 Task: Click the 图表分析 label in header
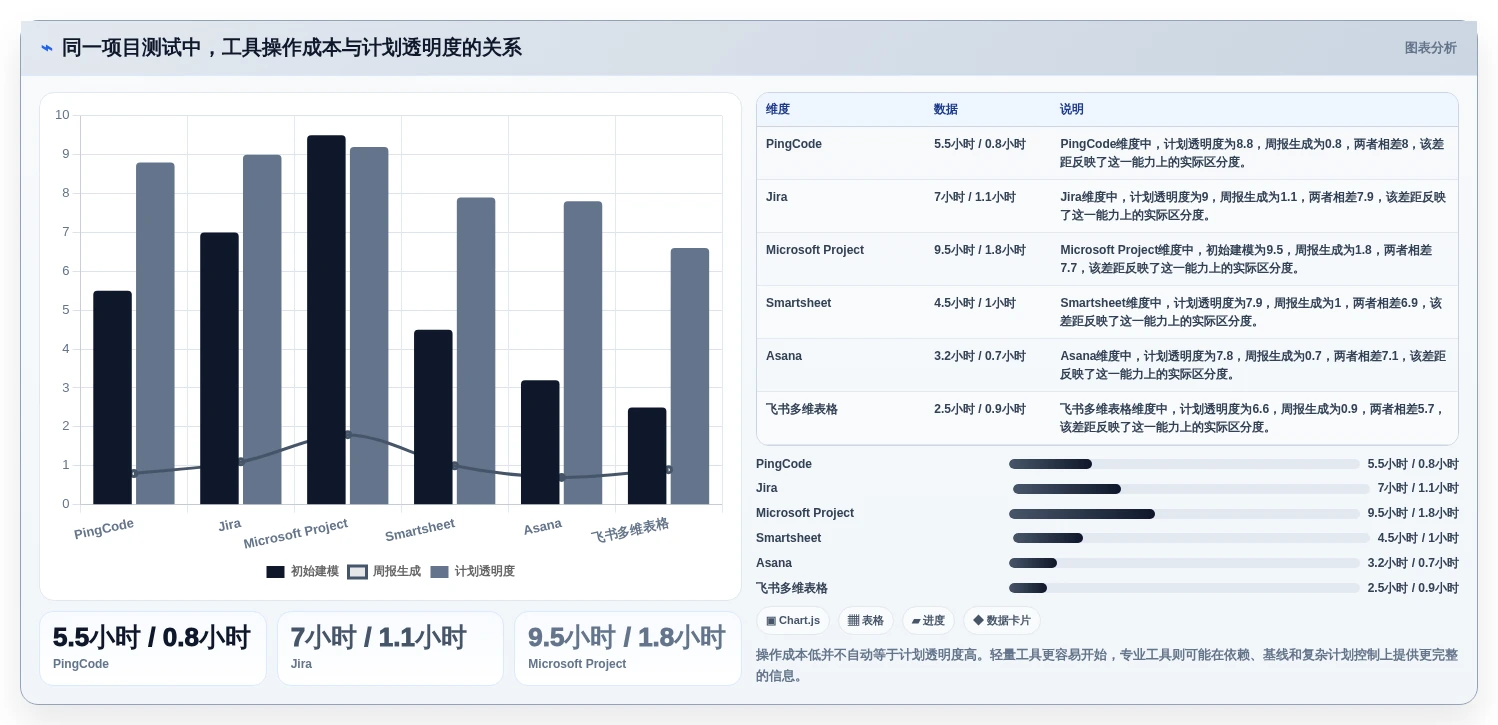coord(1430,48)
